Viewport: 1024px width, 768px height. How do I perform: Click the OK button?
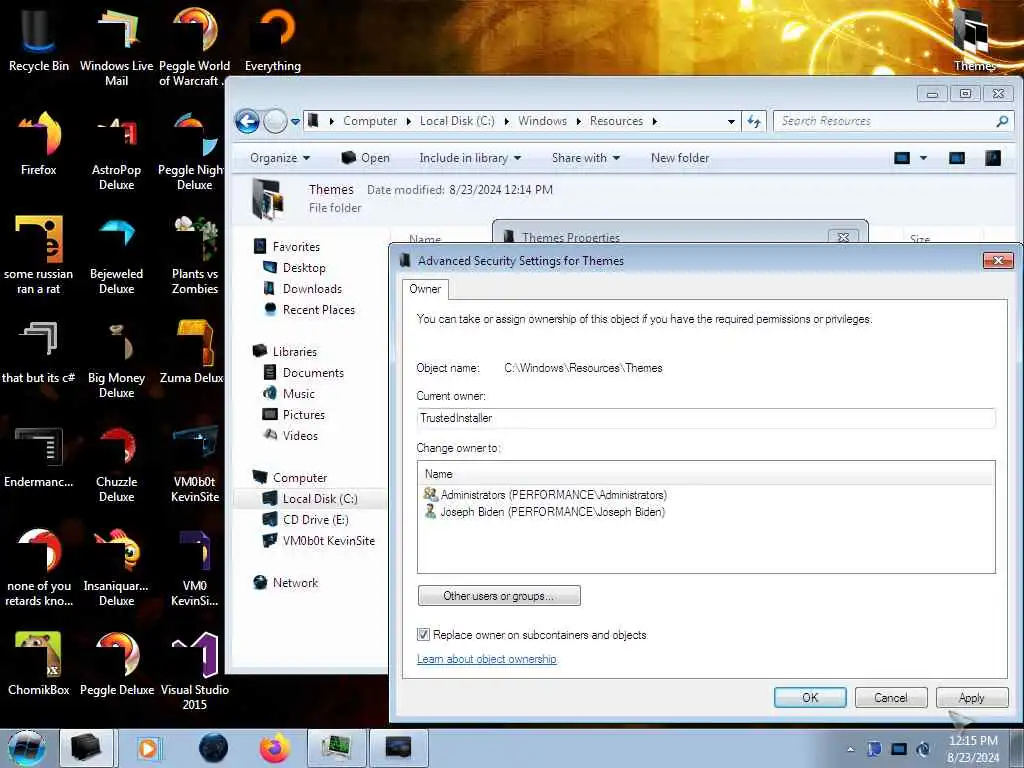click(810, 697)
